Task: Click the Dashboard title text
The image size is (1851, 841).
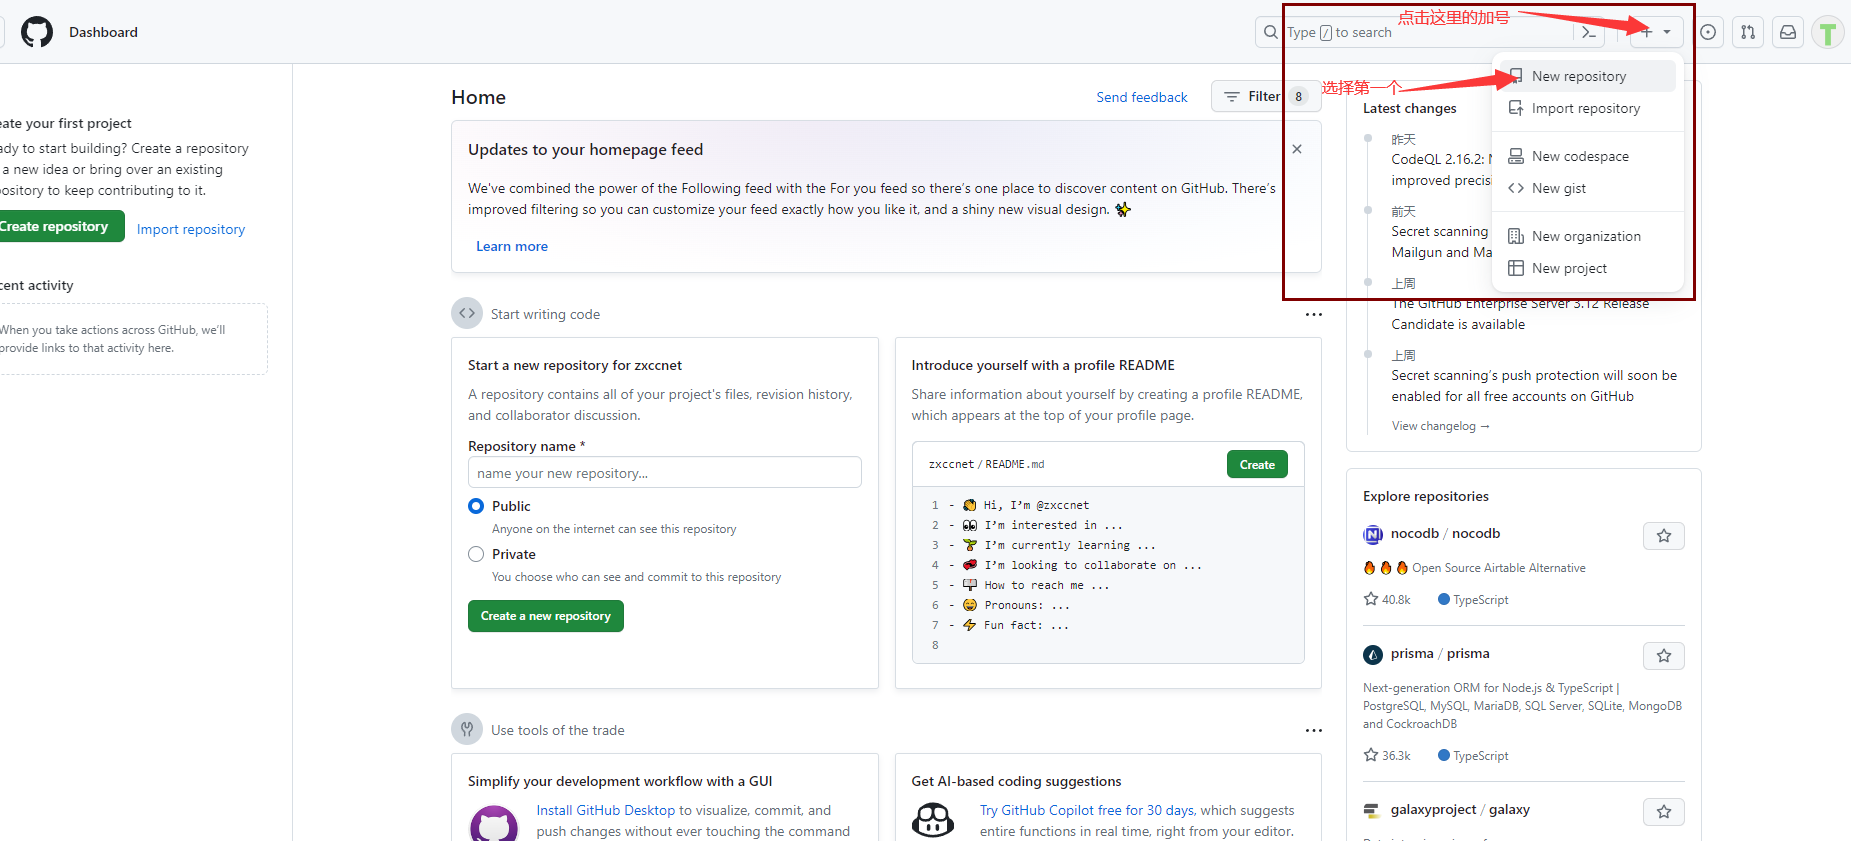Action: [x=103, y=32]
